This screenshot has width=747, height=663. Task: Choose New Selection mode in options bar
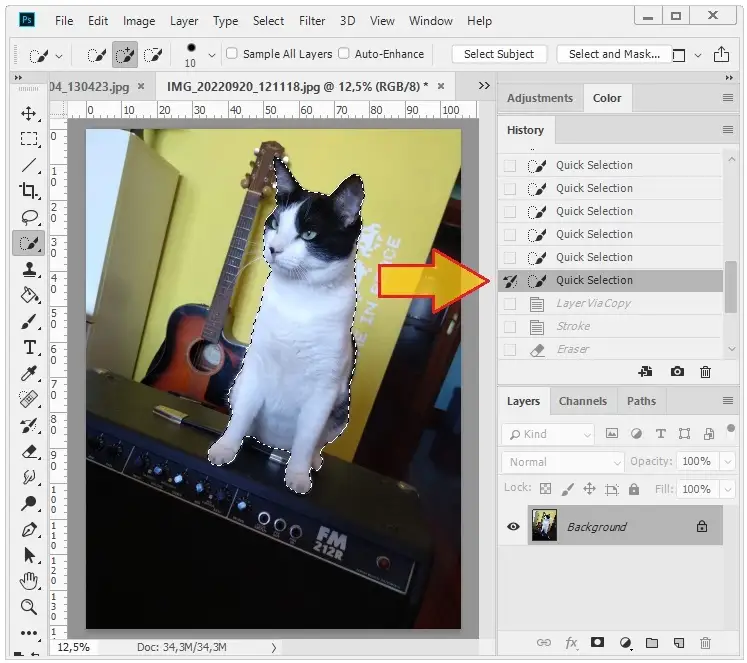point(97,55)
